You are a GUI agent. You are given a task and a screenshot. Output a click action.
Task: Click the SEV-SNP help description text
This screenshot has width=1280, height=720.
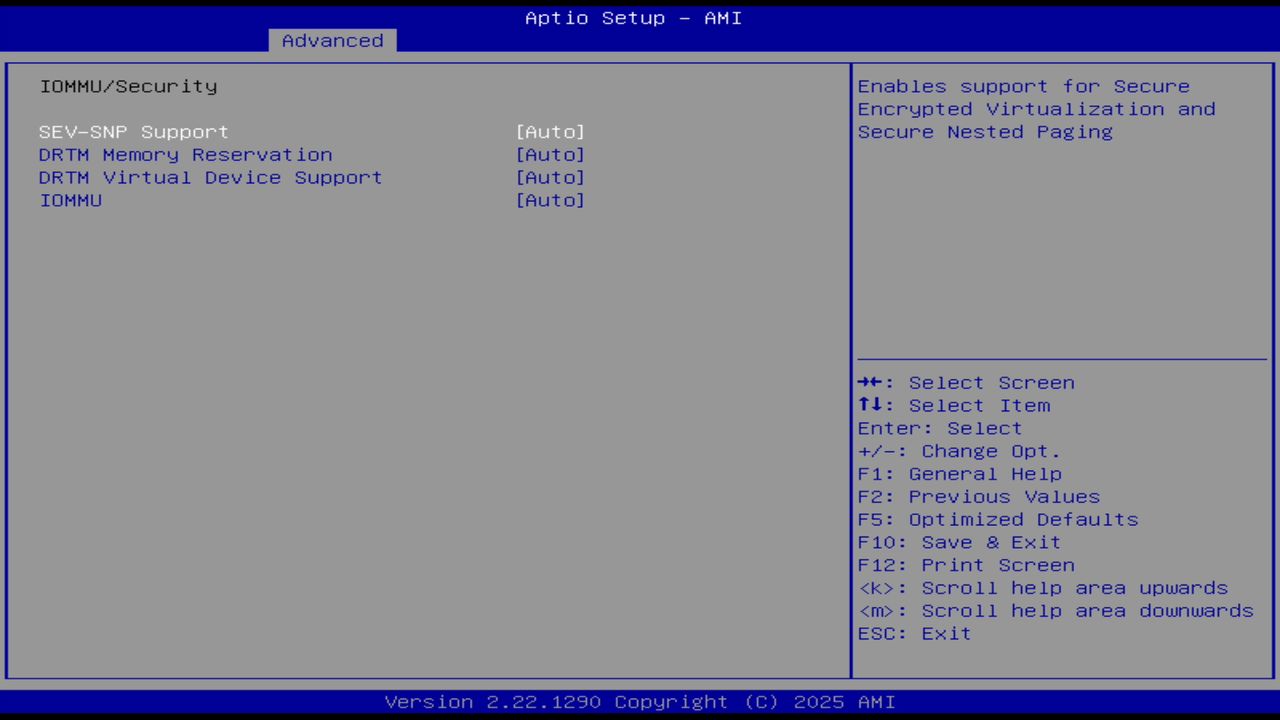1037,109
